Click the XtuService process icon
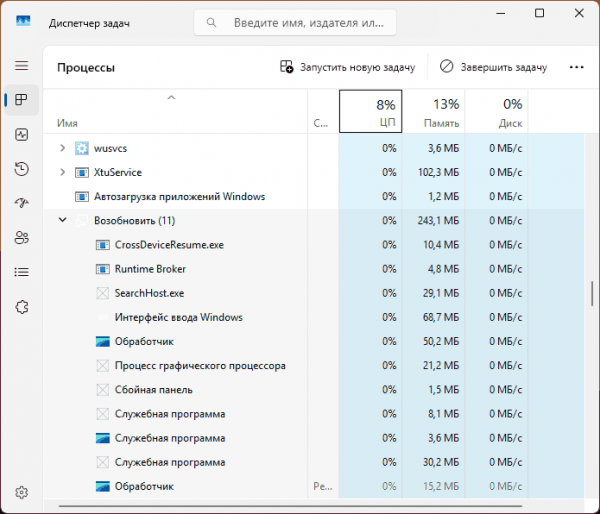The width and height of the screenshot is (600, 514). pyautogui.click(x=82, y=173)
